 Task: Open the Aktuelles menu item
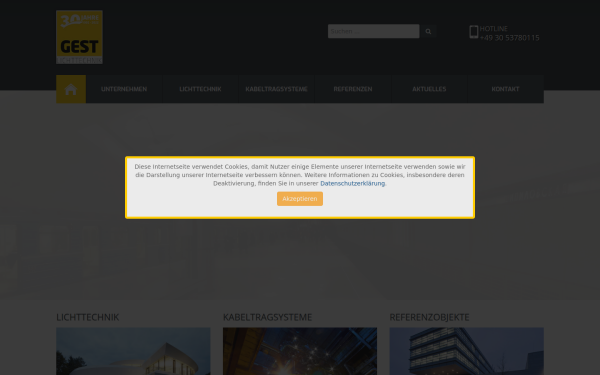click(x=429, y=89)
